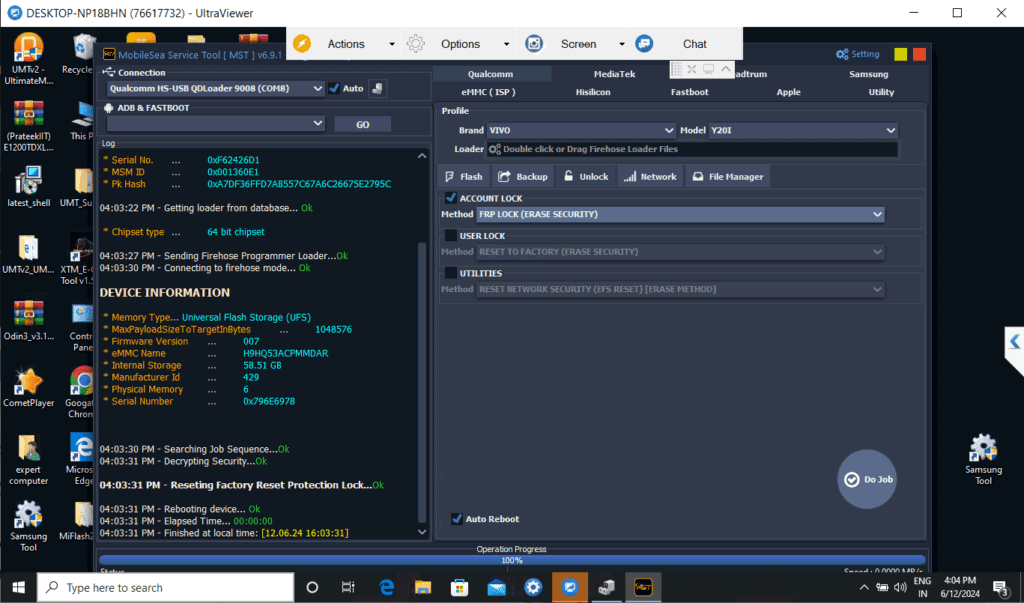Enable the USER LOCK checkbox
Viewport: 1024px width, 603px height.
pos(451,236)
